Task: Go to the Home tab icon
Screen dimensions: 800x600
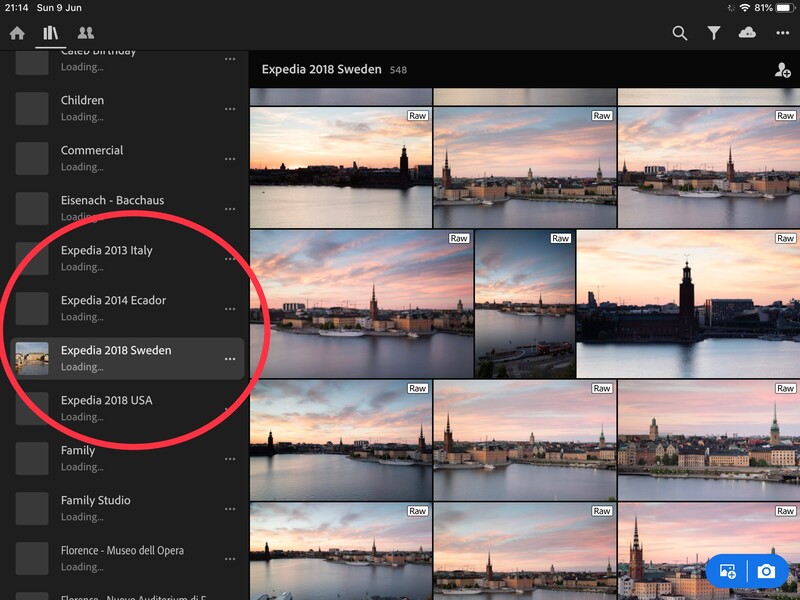Action: click(x=17, y=33)
